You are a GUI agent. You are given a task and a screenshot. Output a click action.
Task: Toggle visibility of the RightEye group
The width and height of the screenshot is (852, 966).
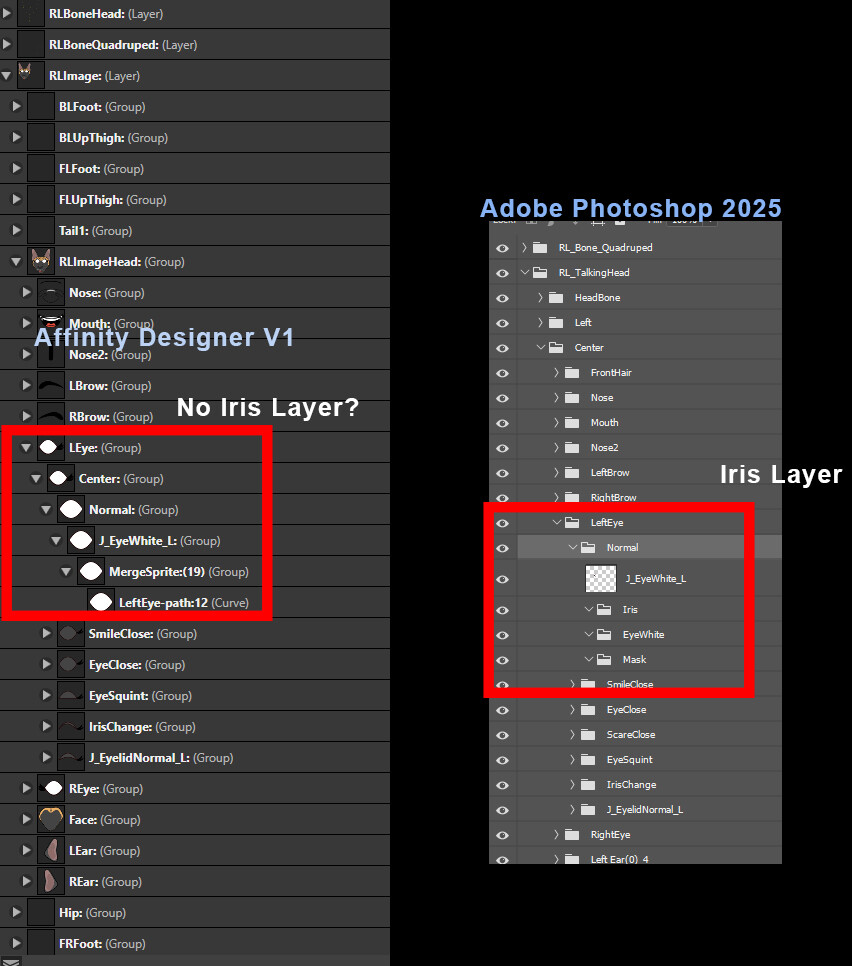503,835
